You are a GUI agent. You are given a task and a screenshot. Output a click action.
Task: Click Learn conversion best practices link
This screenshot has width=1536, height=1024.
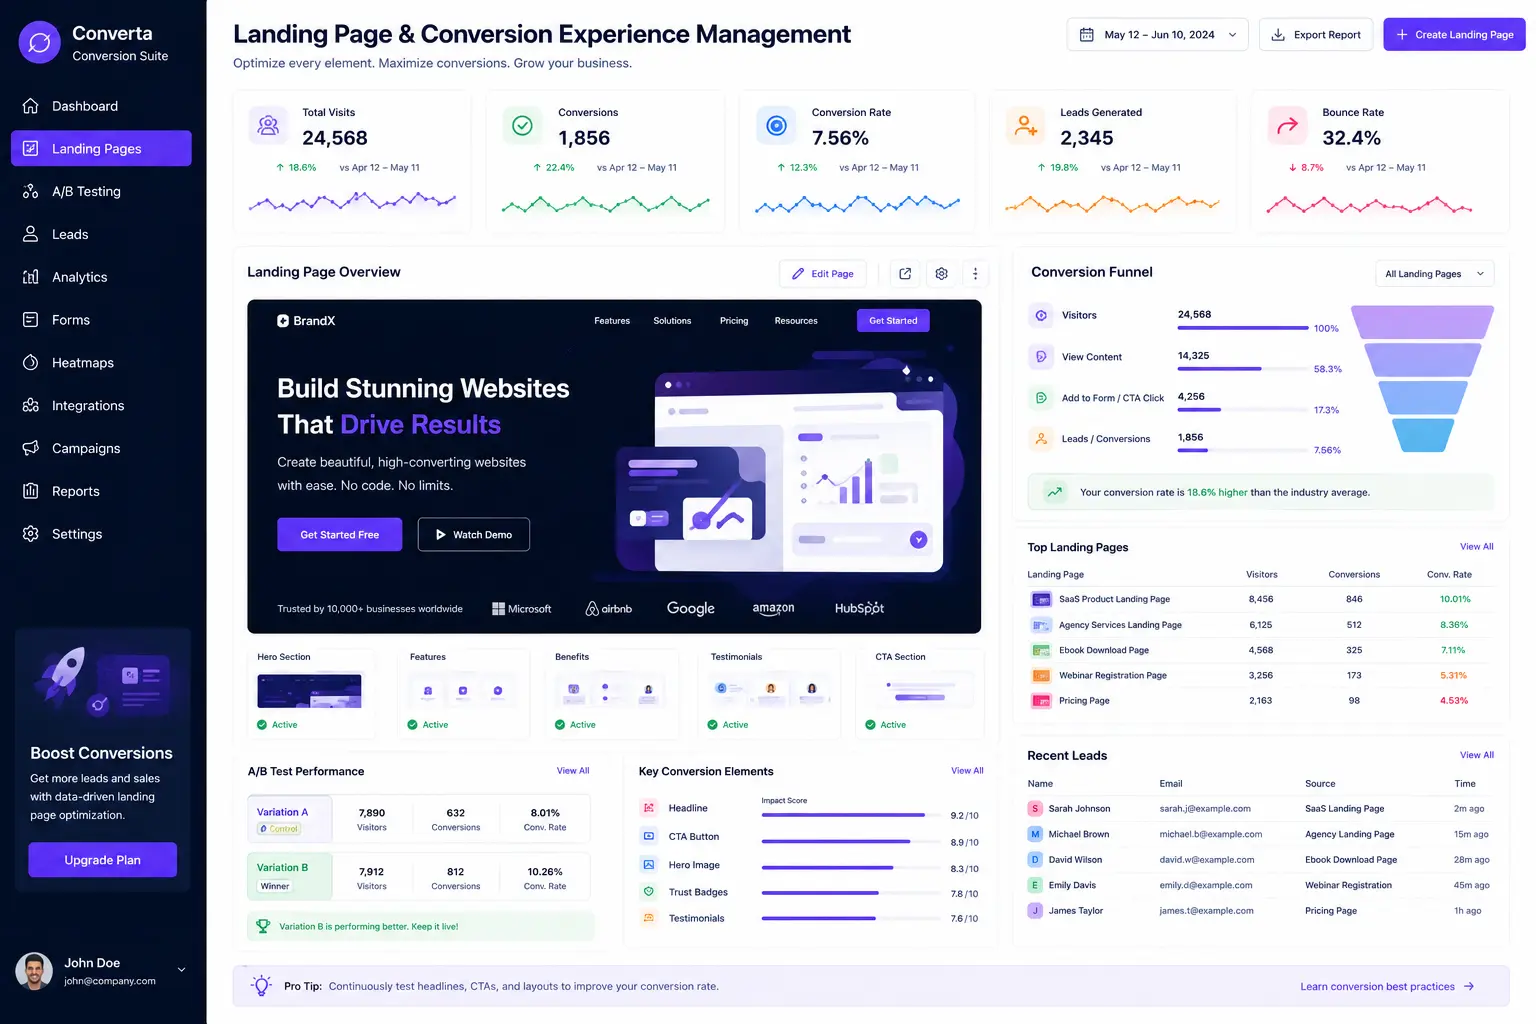pos(1387,986)
